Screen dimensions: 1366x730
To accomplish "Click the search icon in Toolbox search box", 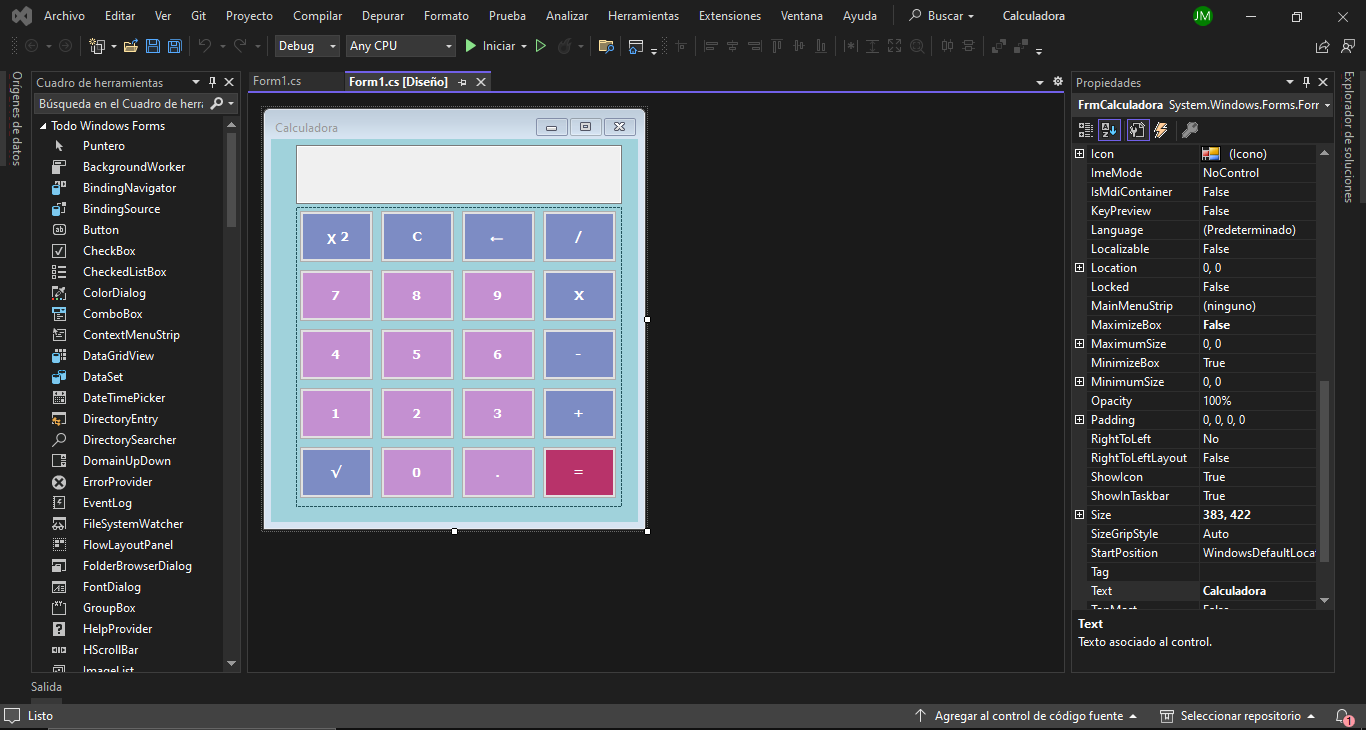I will tap(216, 103).
